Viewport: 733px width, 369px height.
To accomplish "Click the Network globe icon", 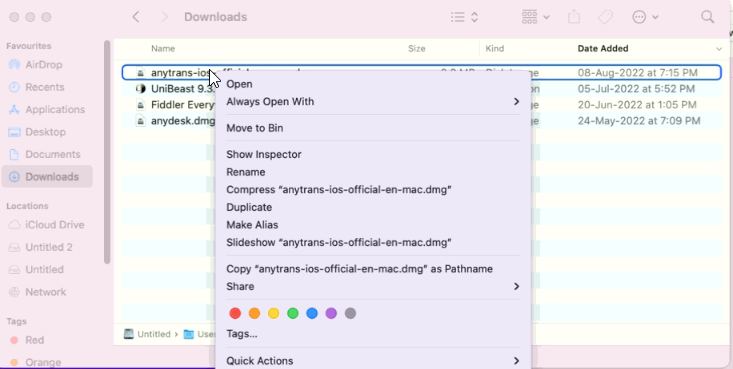I will point(14,292).
